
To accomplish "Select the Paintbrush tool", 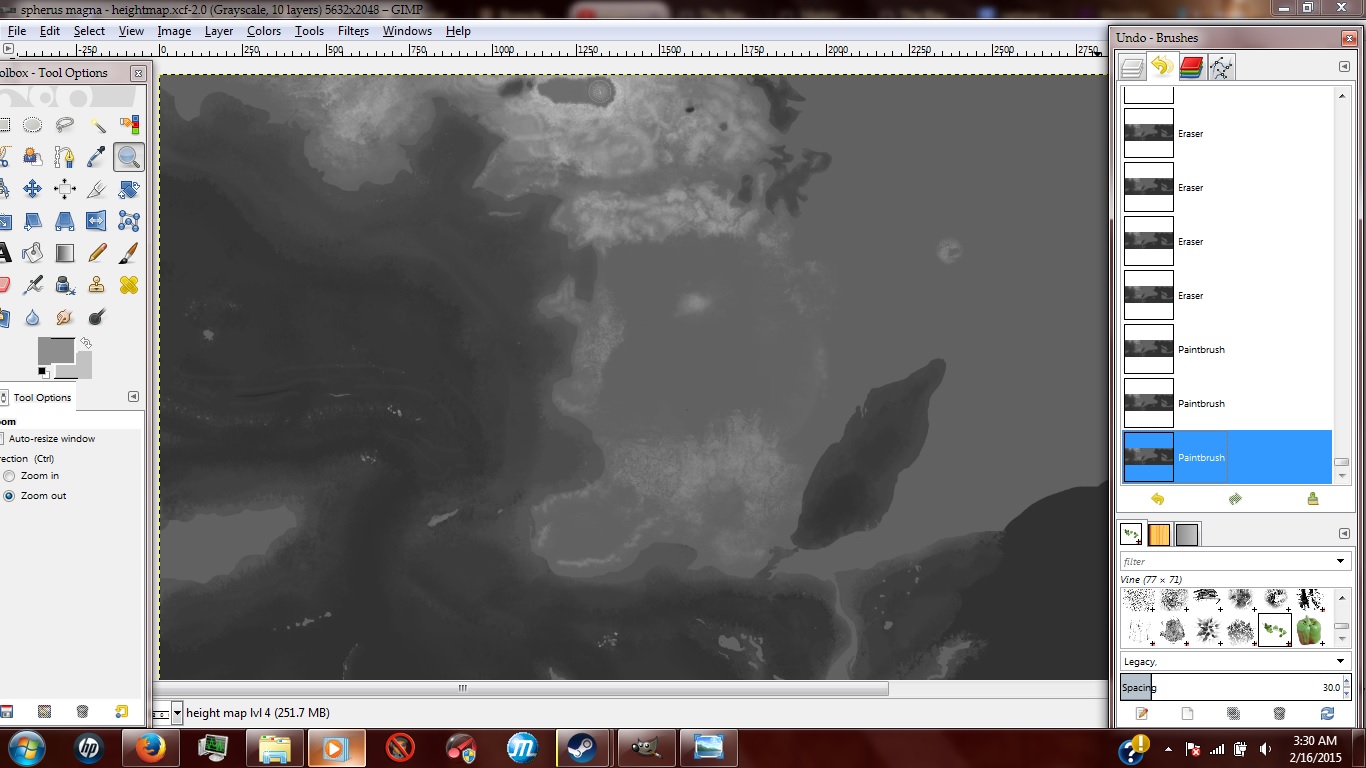I will [130, 253].
